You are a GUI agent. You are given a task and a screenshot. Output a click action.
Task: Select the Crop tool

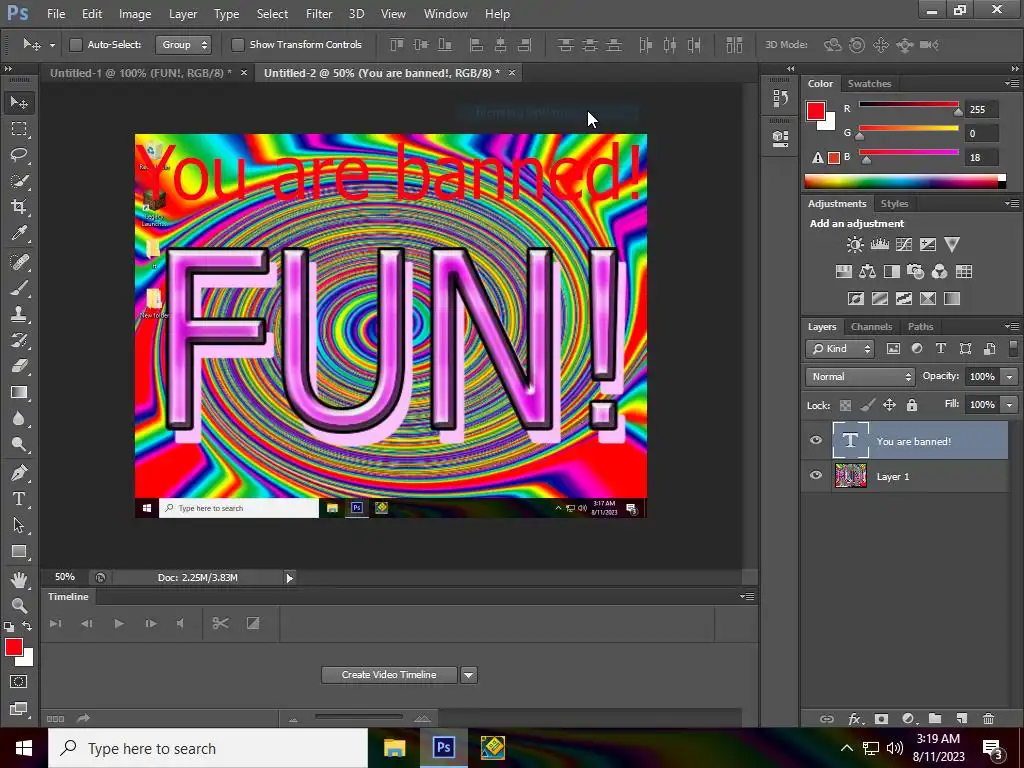click(x=19, y=207)
